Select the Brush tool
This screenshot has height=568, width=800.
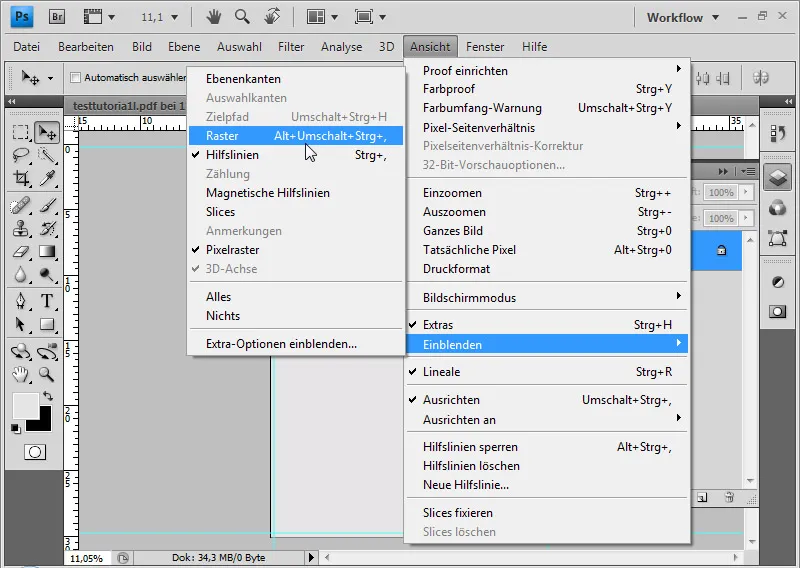[47, 205]
